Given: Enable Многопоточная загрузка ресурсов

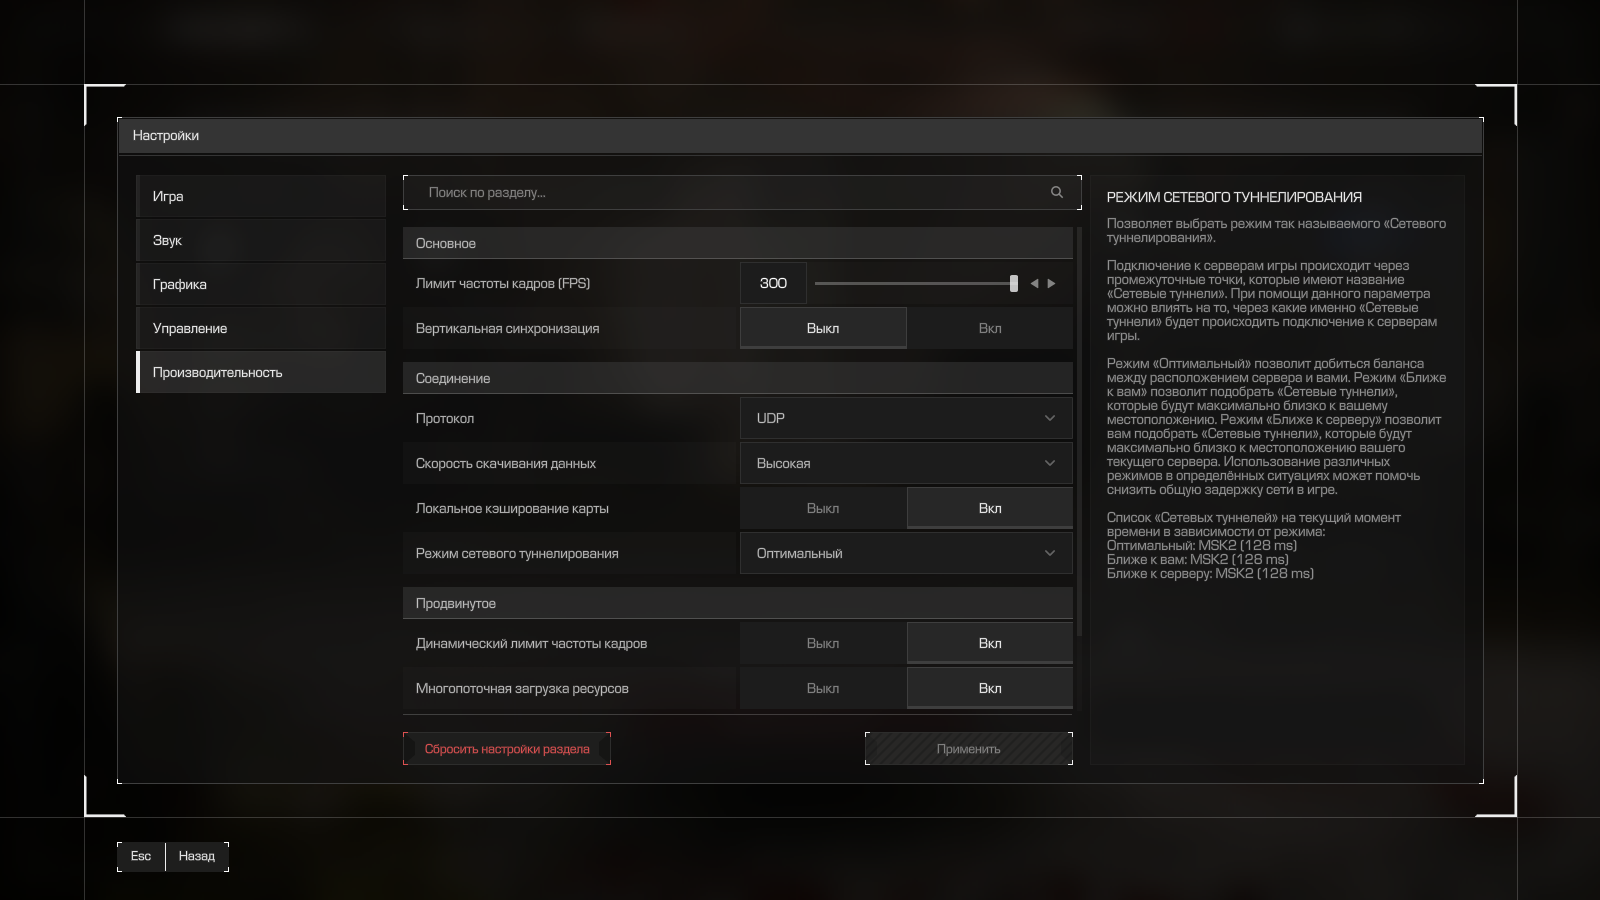Looking at the screenshot, I should click(990, 688).
